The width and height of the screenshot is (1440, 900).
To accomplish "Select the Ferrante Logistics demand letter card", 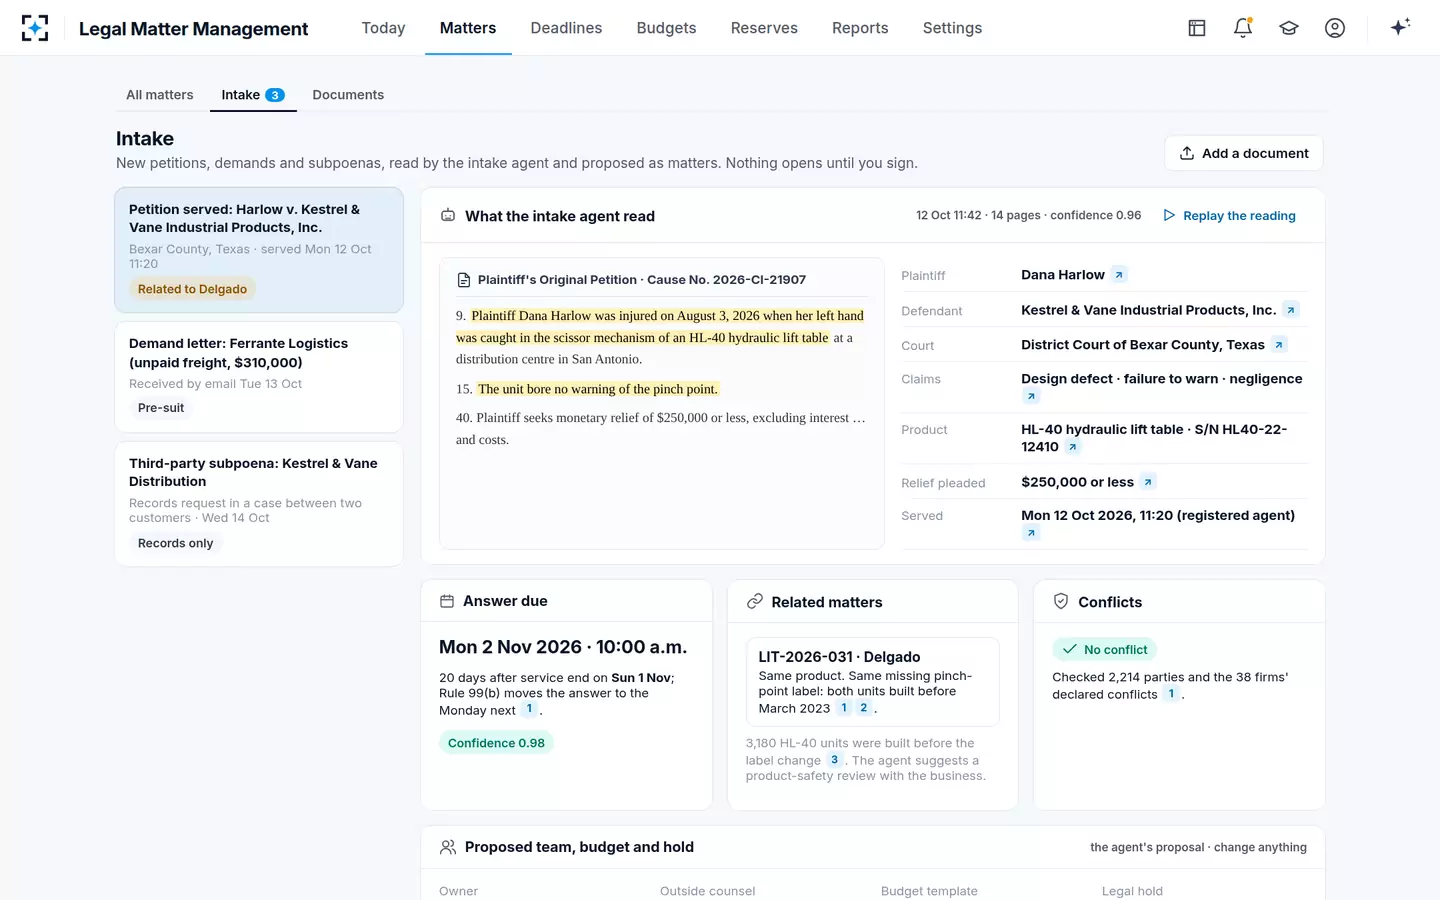I will (x=259, y=377).
